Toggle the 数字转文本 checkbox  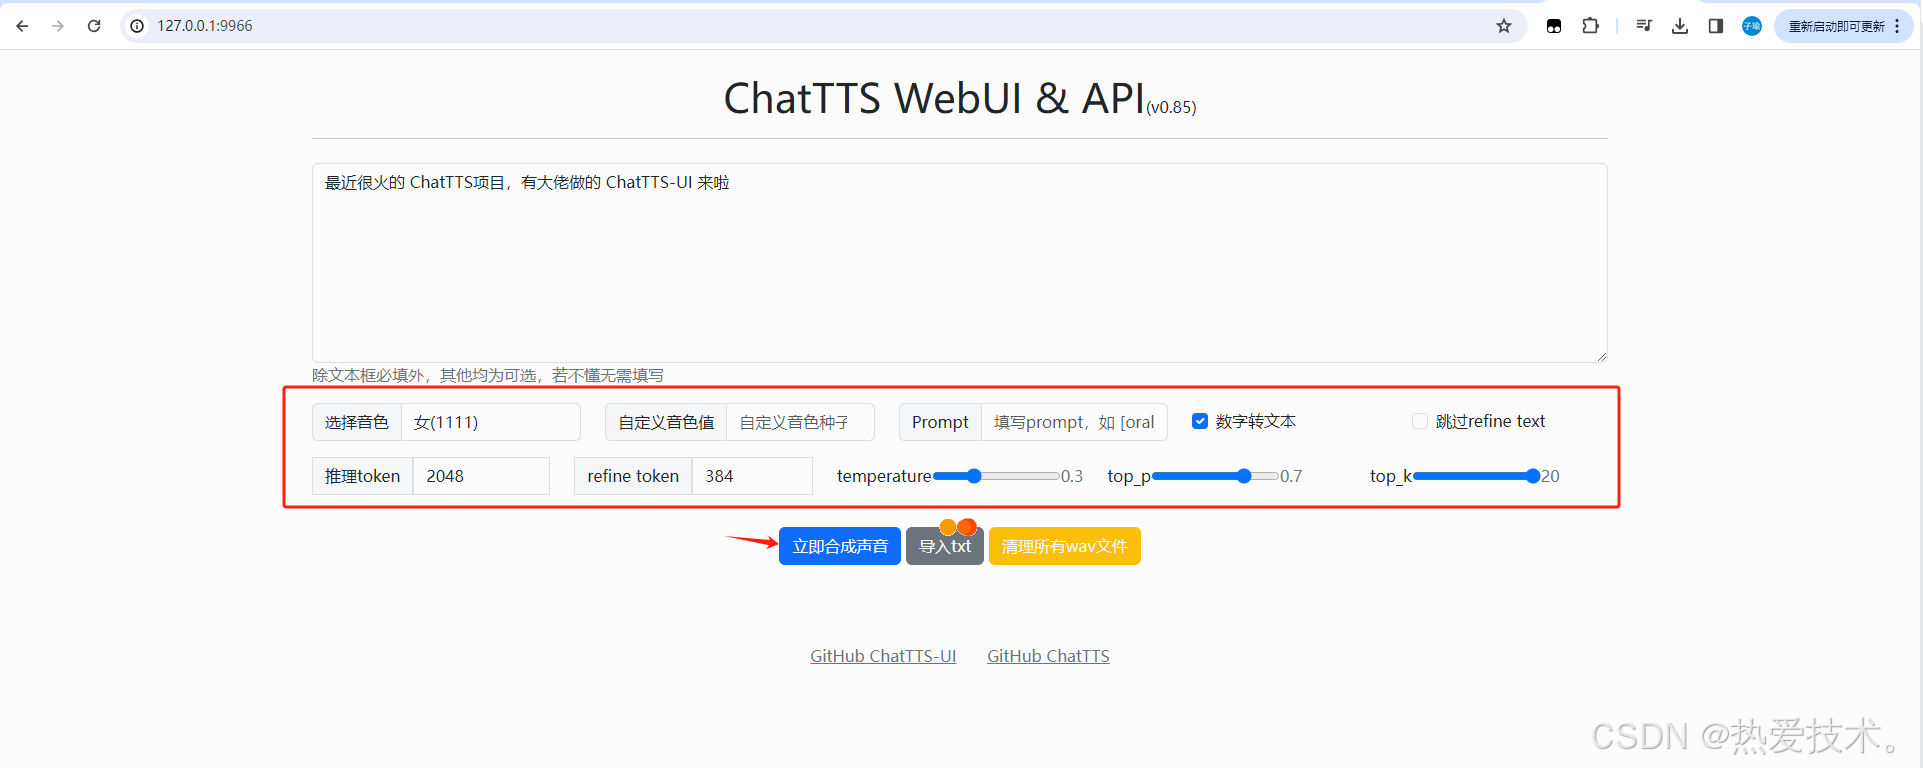point(1200,421)
